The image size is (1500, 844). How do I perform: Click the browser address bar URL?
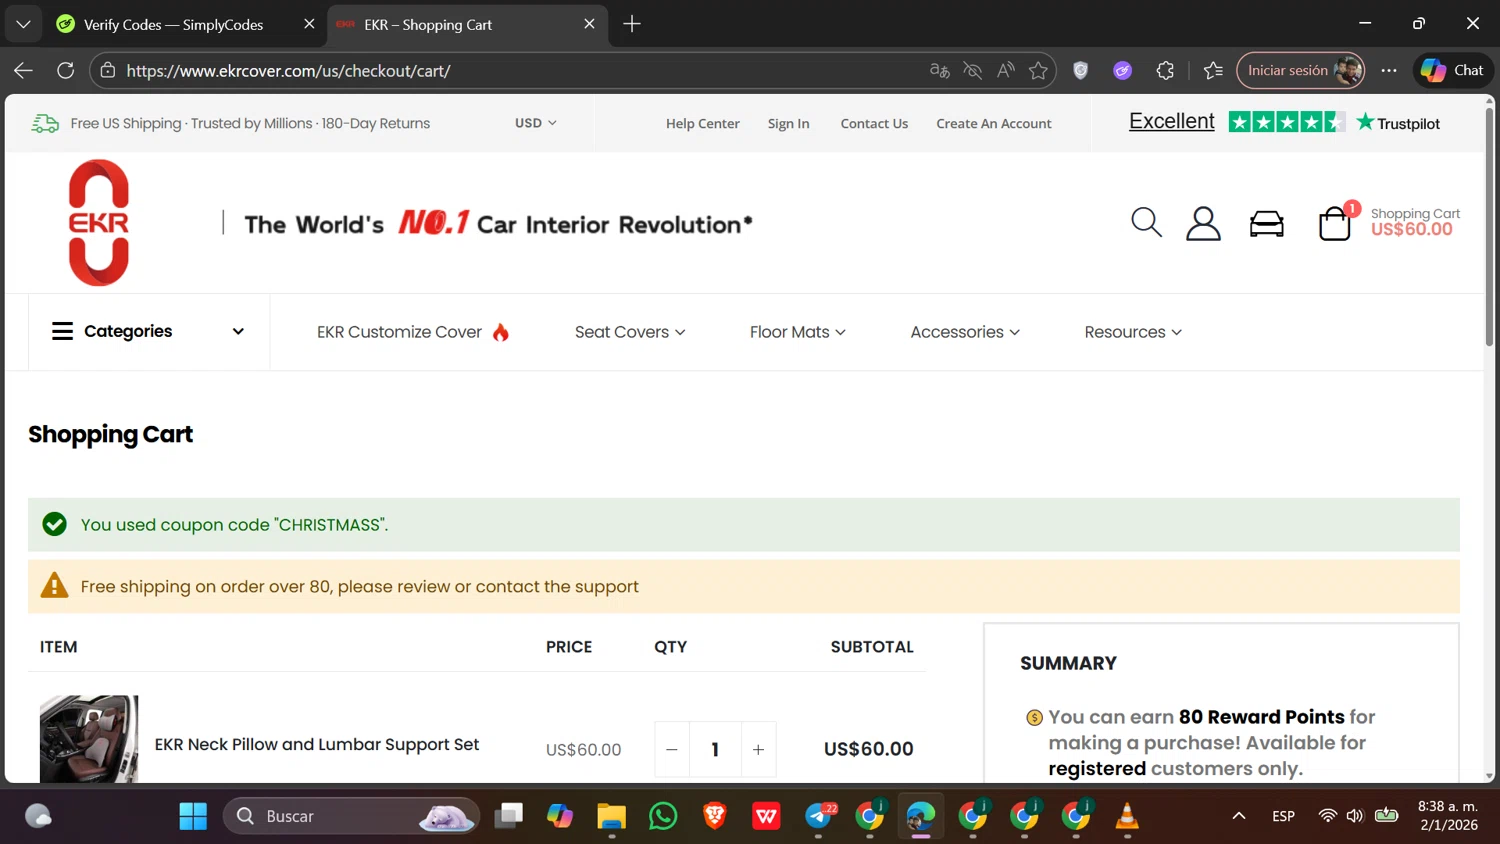(x=288, y=71)
